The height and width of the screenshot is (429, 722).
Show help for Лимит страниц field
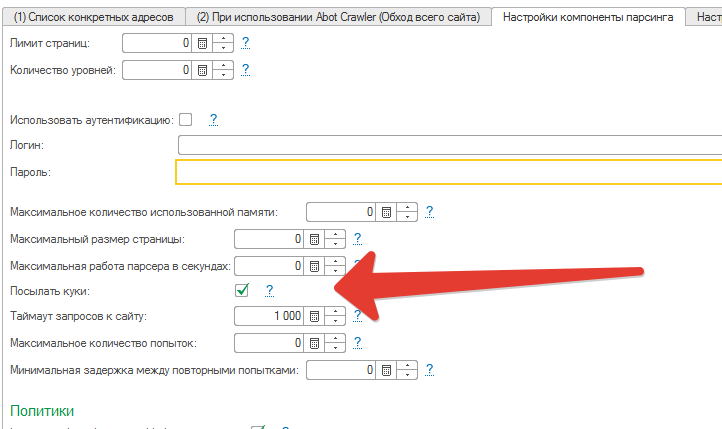(x=246, y=43)
